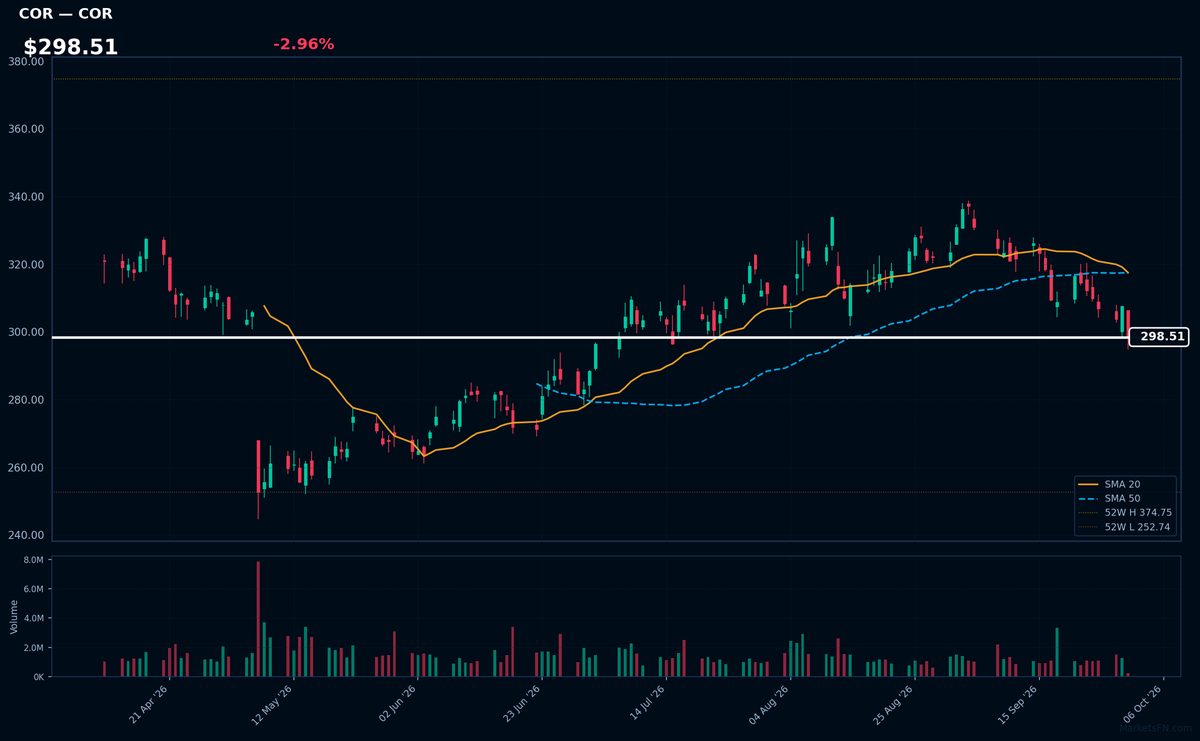Click the 14 Jul '26 date label
Viewport: 1200px width, 741px height.
(x=645, y=704)
